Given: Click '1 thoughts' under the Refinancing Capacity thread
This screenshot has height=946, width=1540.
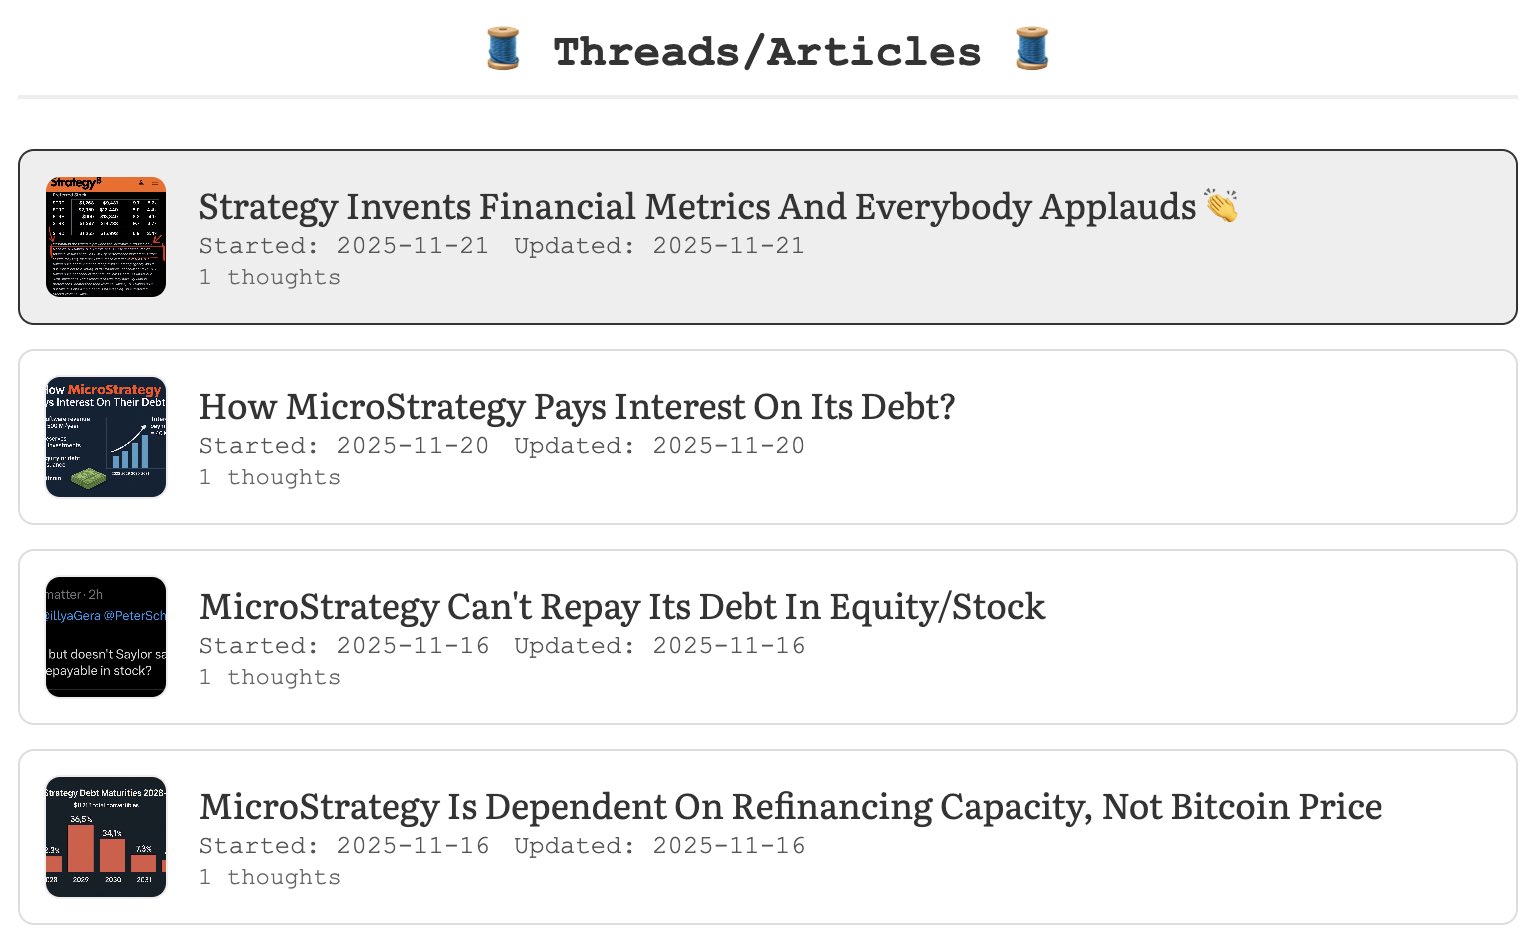Looking at the screenshot, I should (x=269, y=878).
